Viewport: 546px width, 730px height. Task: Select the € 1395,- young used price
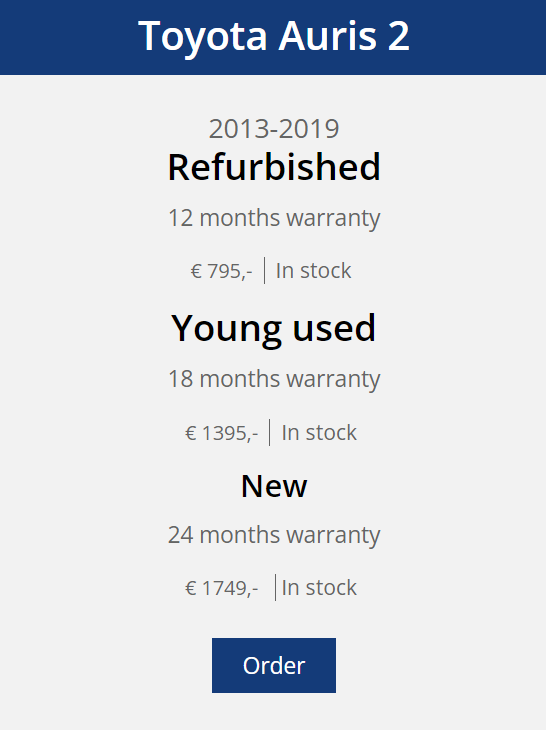[222, 433]
